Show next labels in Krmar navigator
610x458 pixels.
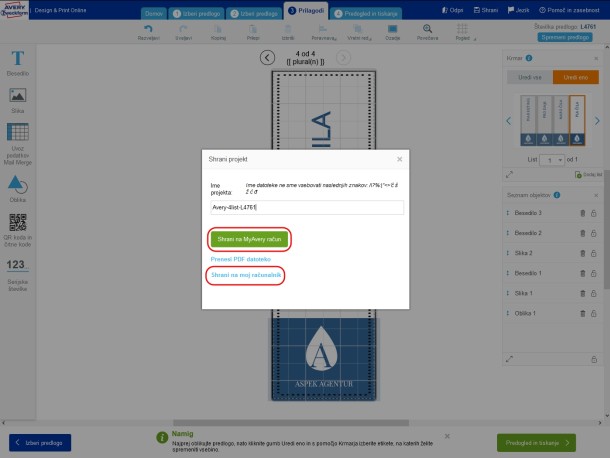(597, 121)
